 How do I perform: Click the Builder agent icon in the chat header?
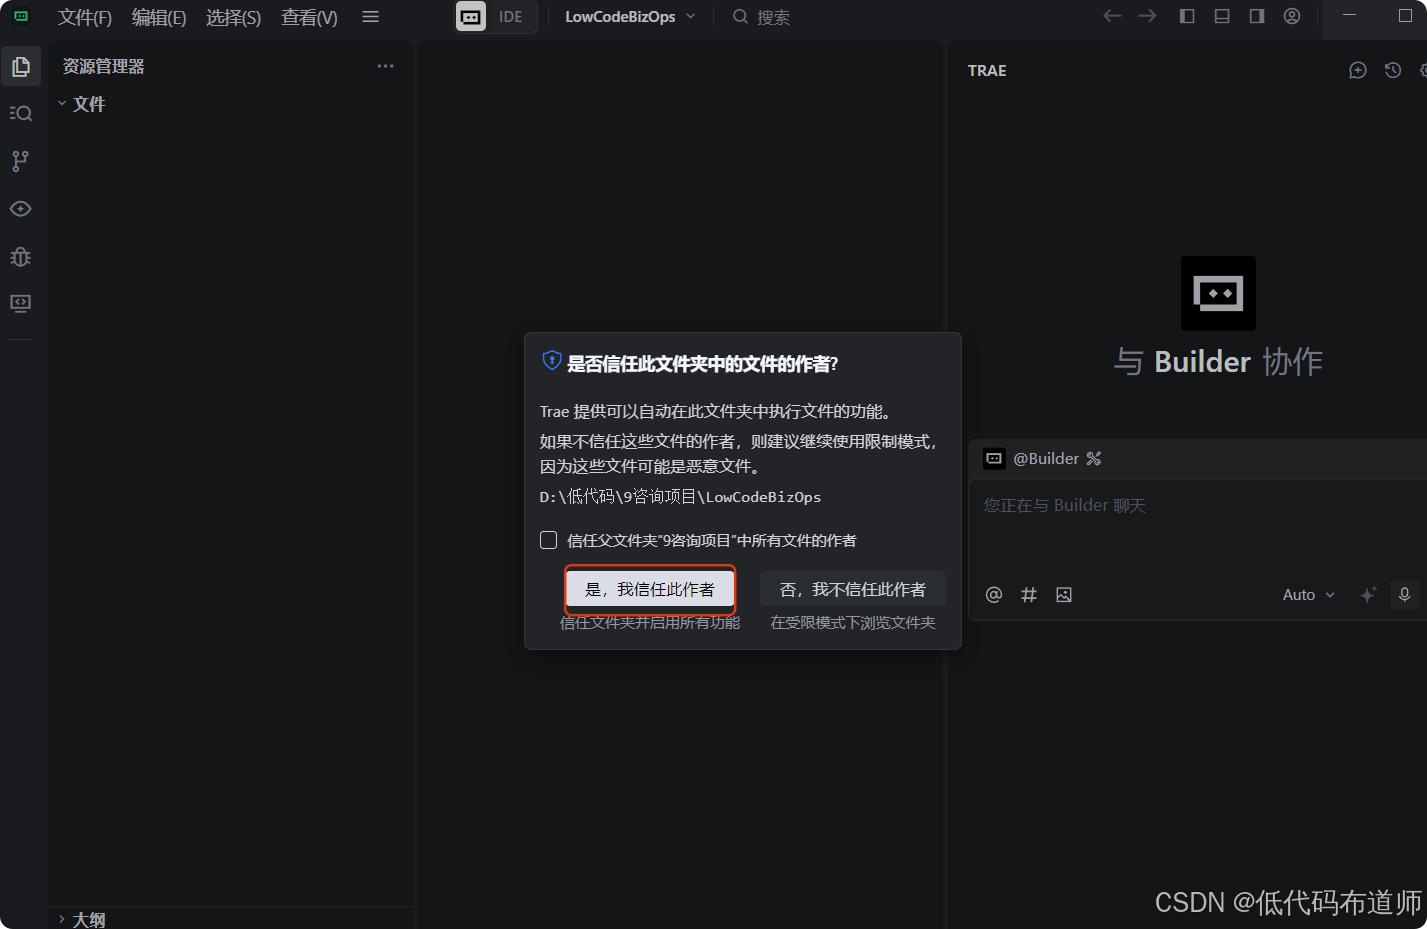[x=994, y=459]
